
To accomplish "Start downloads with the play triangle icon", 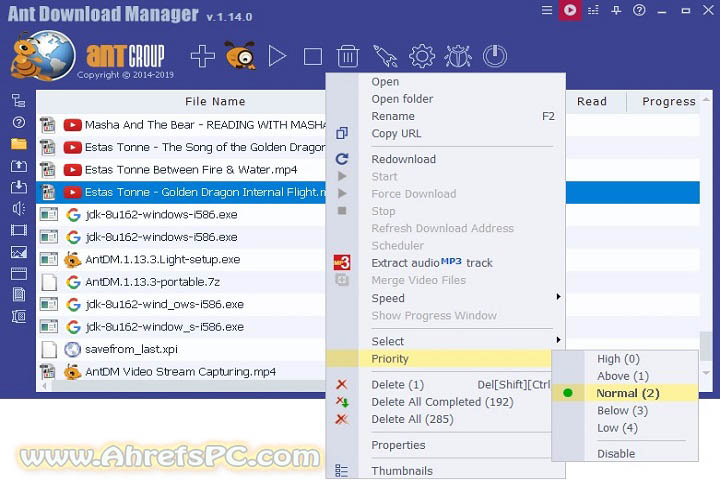I will (x=277, y=56).
